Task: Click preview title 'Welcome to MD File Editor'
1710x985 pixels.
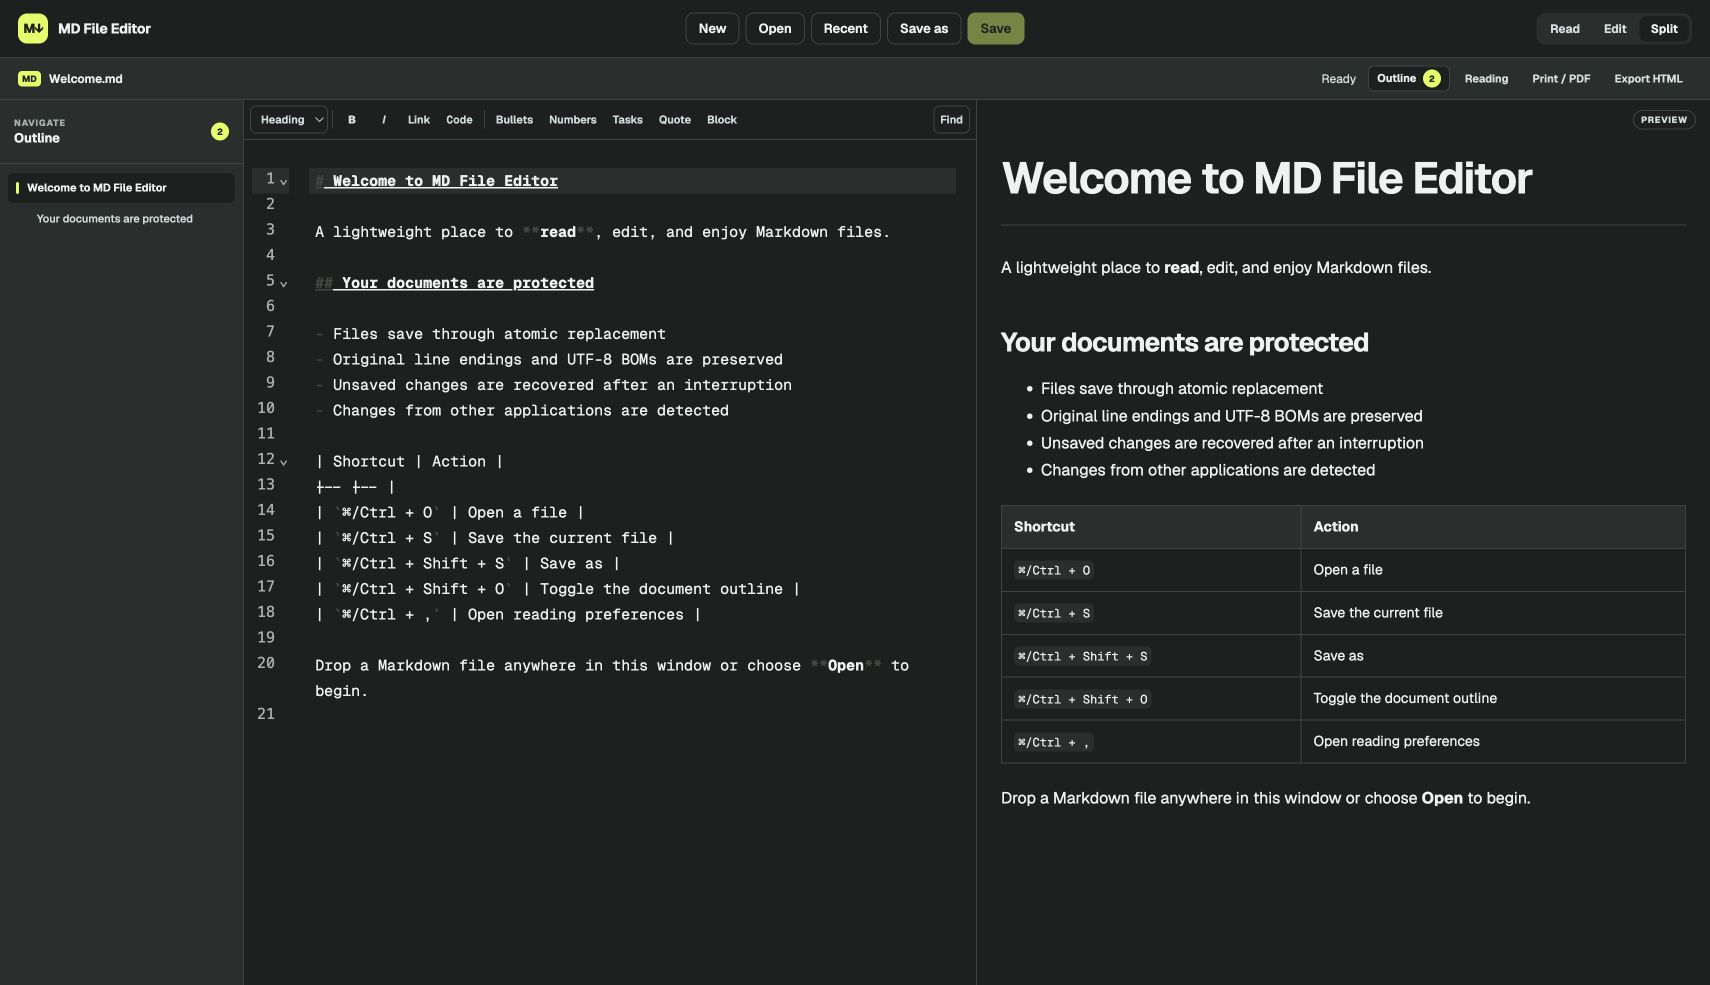Action: tap(1266, 179)
